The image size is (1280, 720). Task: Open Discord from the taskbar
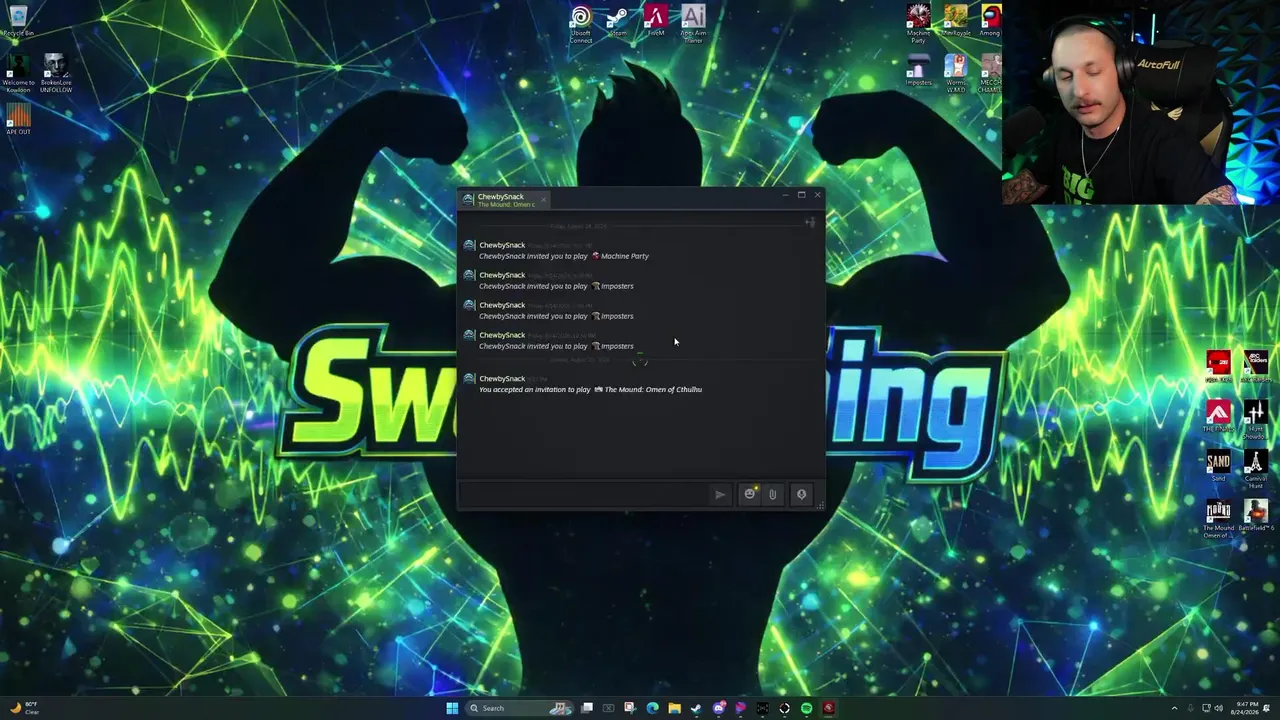point(718,708)
